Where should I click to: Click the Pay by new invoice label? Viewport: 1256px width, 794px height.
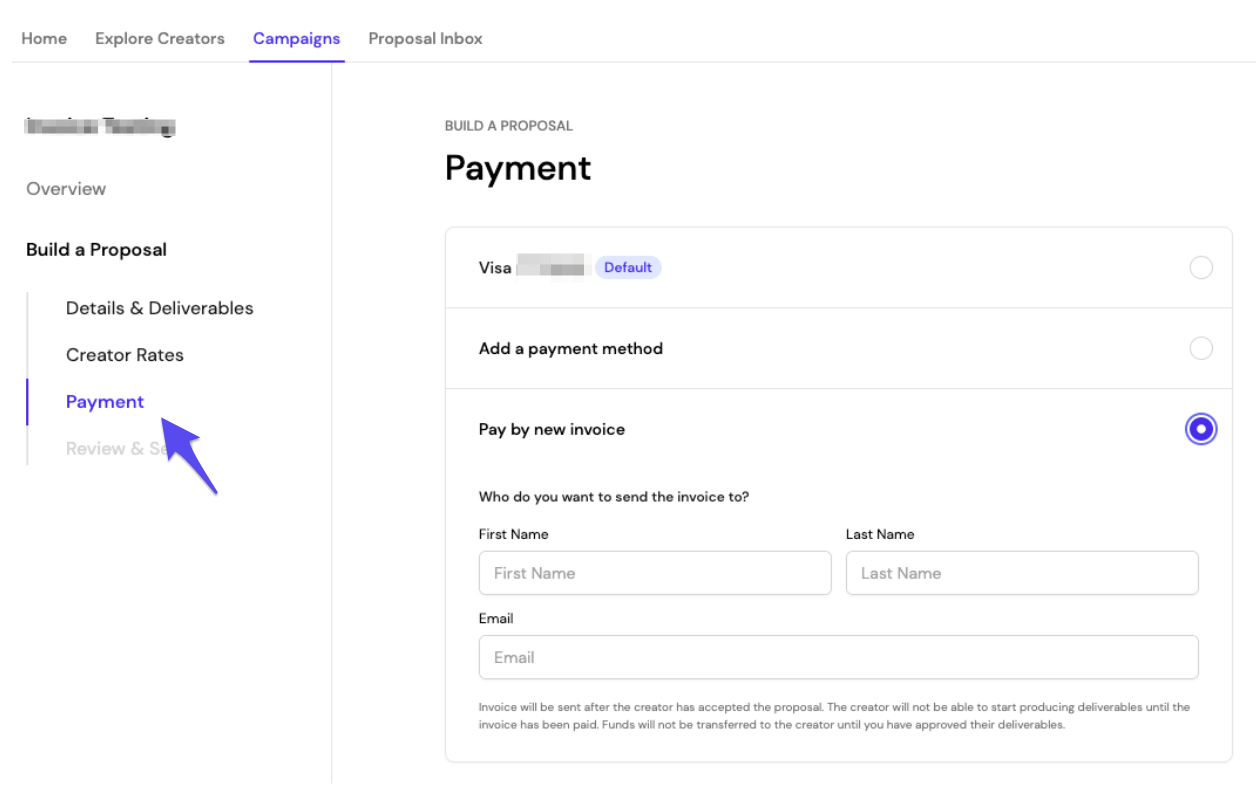pyautogui.click(x=552, y=429)
